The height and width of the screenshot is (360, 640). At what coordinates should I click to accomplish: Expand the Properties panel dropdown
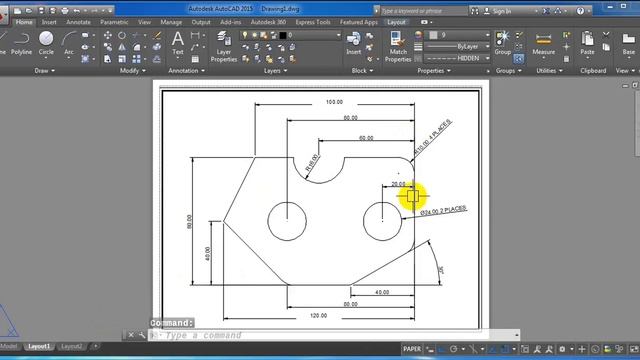pos(434,71)
